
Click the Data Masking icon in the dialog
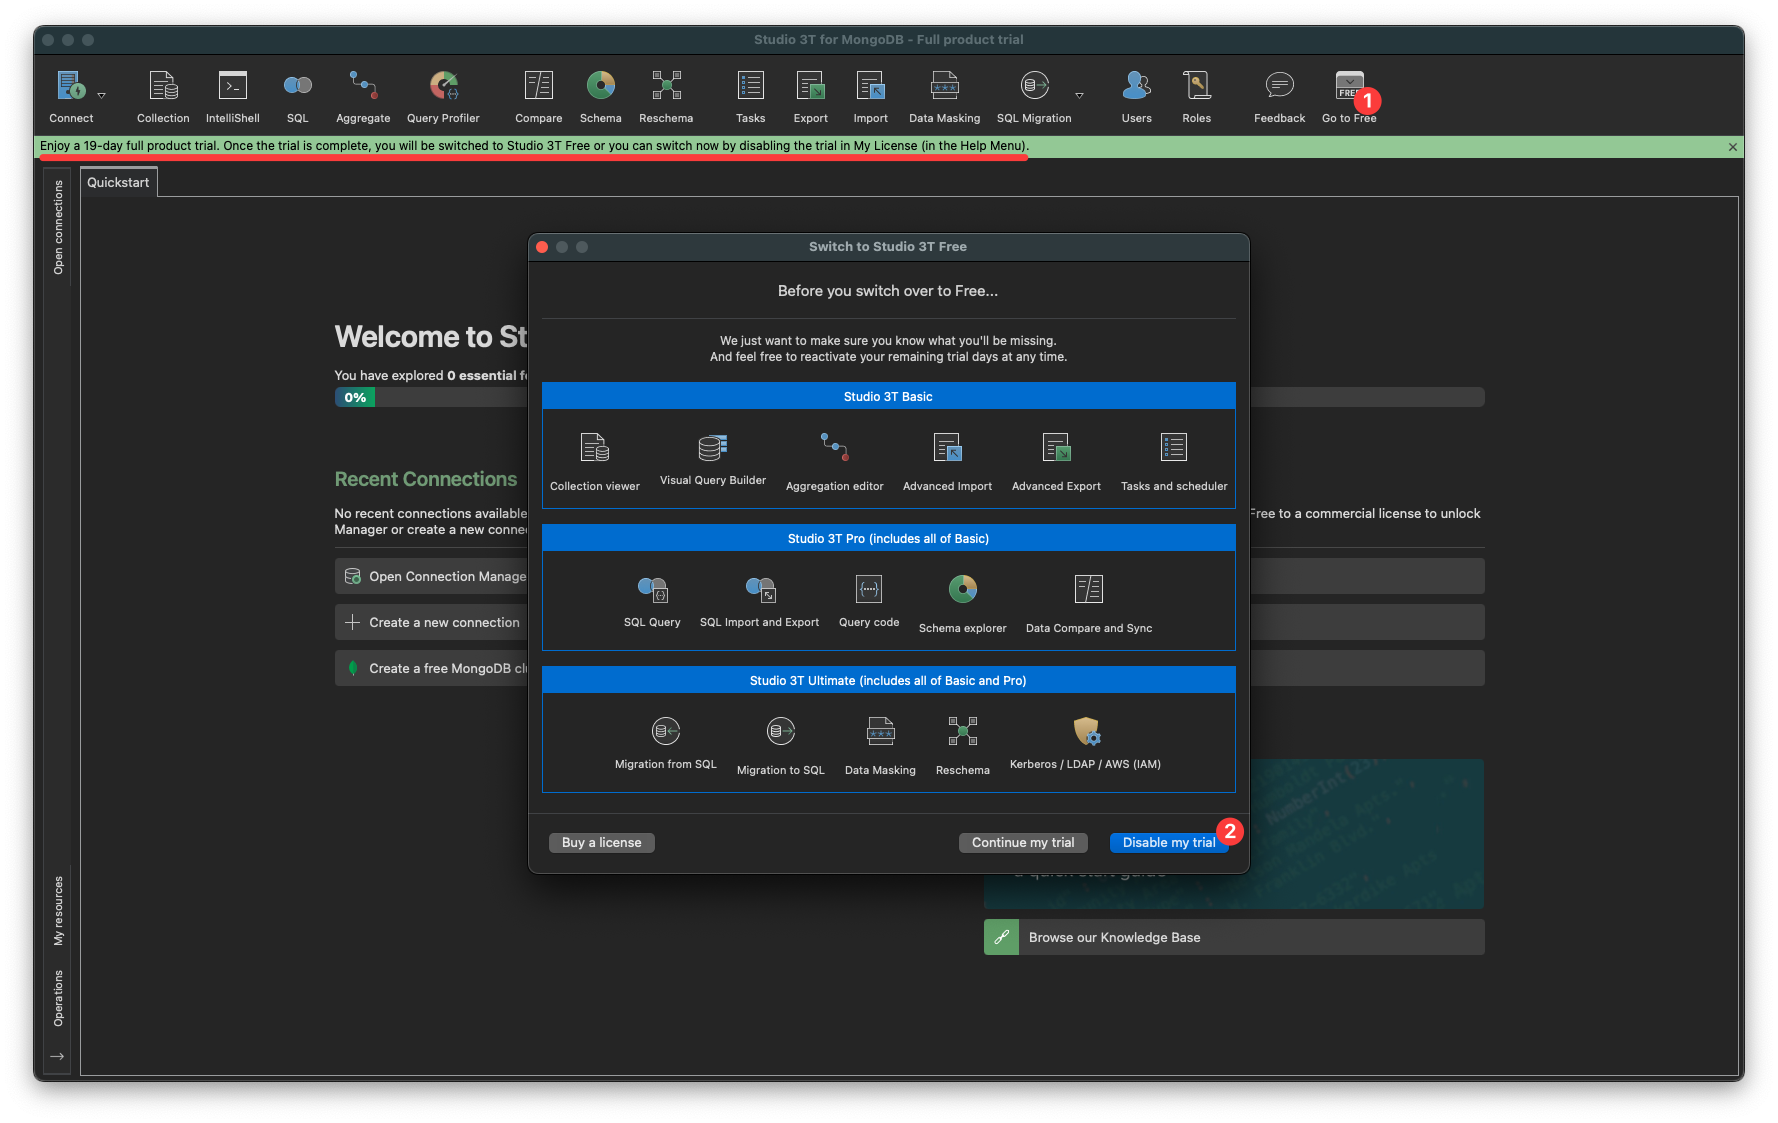[x=880, y=731]
